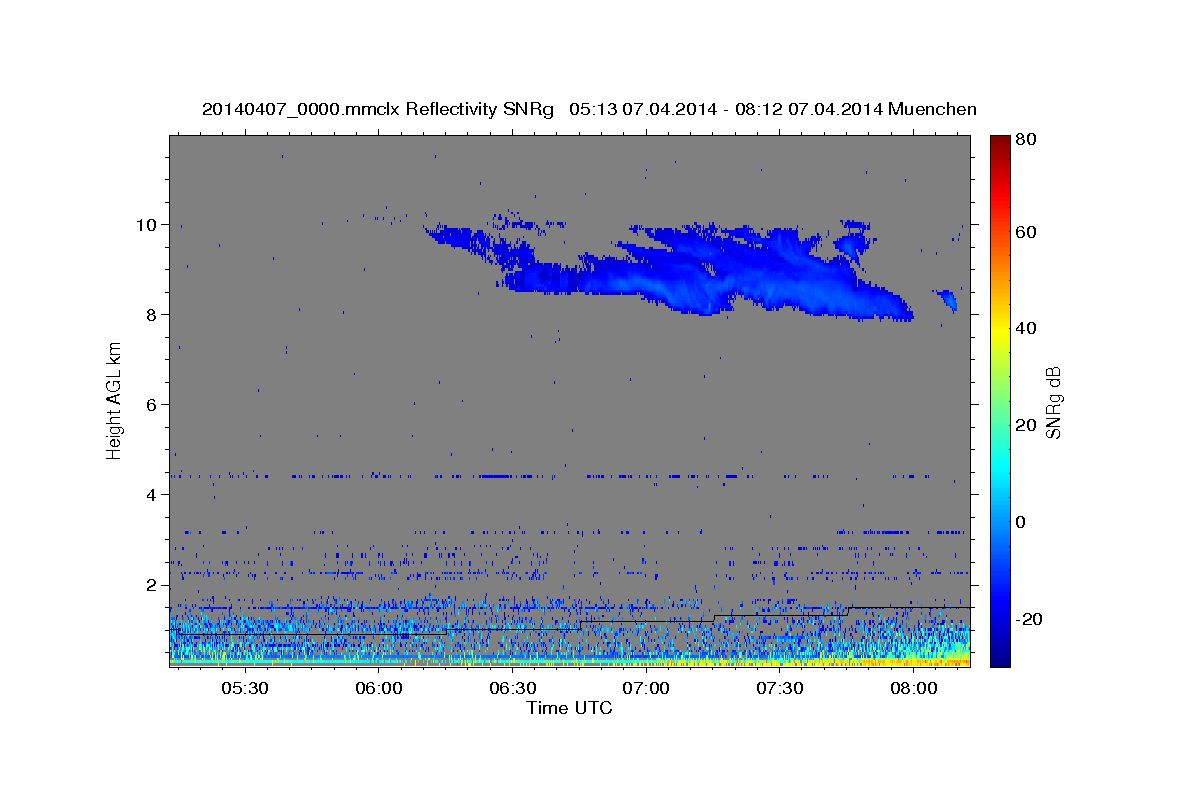Click the height tick label 8
The width and height of the screenshot is (1200, 800).
(x=153, y=314)
